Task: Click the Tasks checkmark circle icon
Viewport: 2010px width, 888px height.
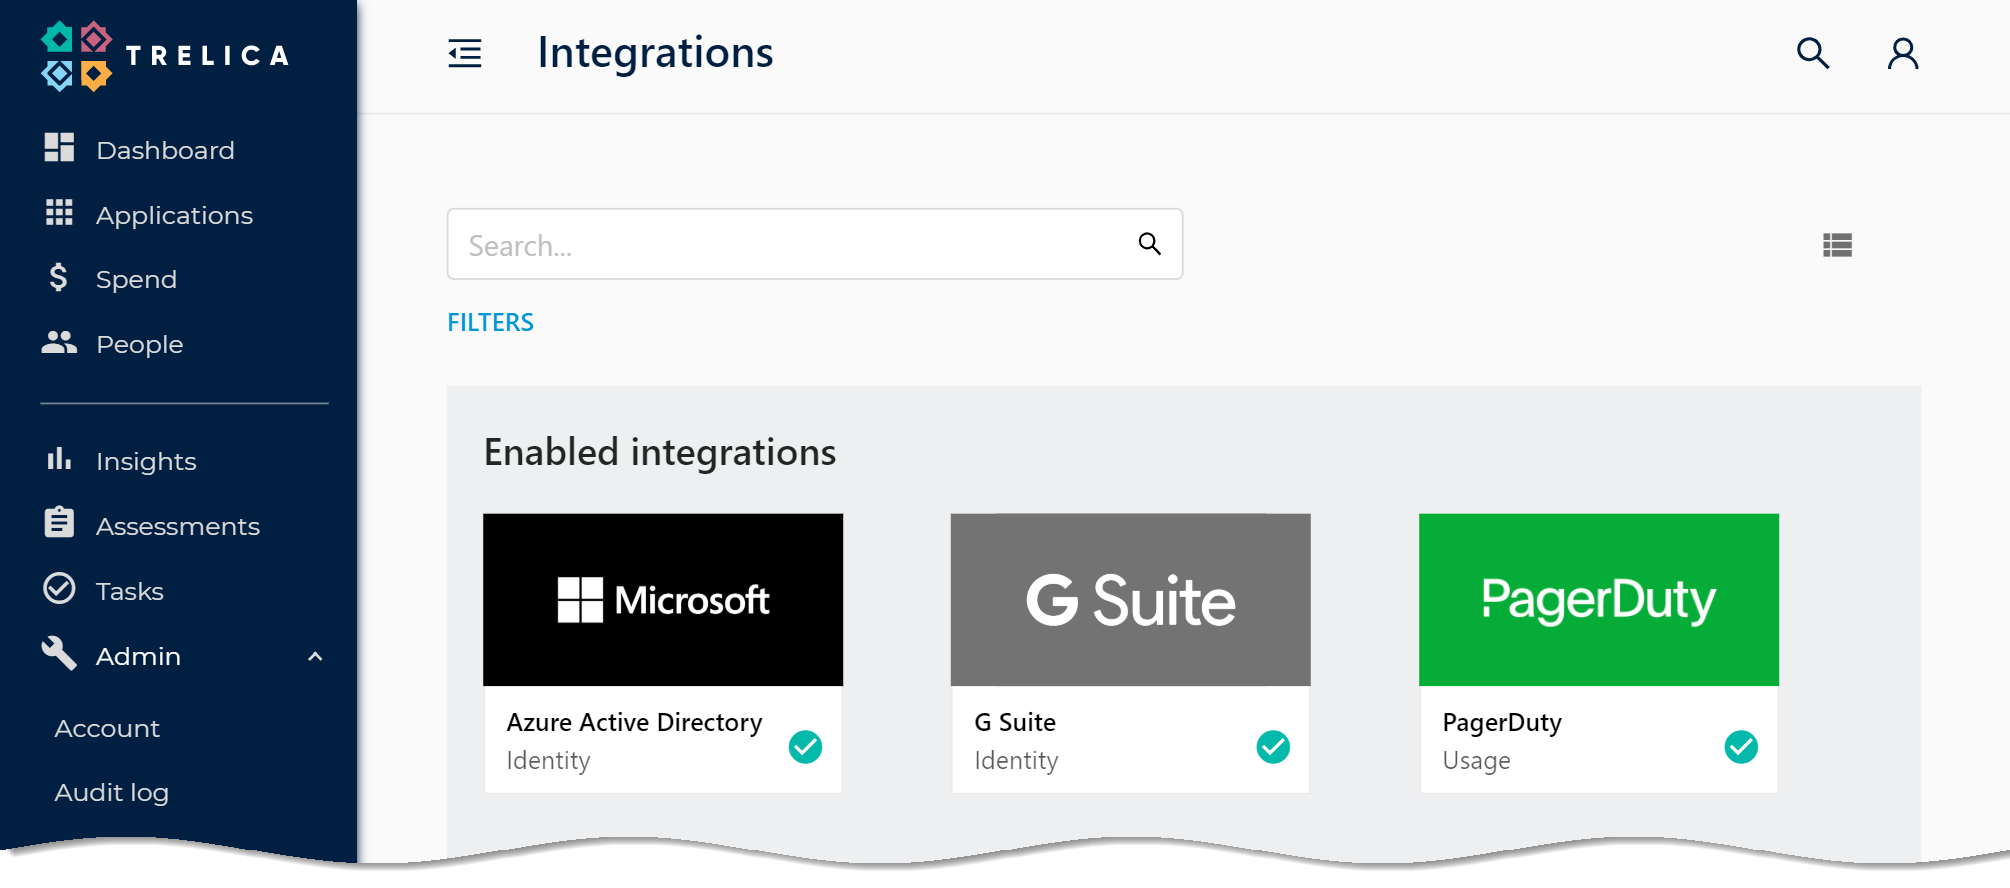Action: tap(59, 588)
